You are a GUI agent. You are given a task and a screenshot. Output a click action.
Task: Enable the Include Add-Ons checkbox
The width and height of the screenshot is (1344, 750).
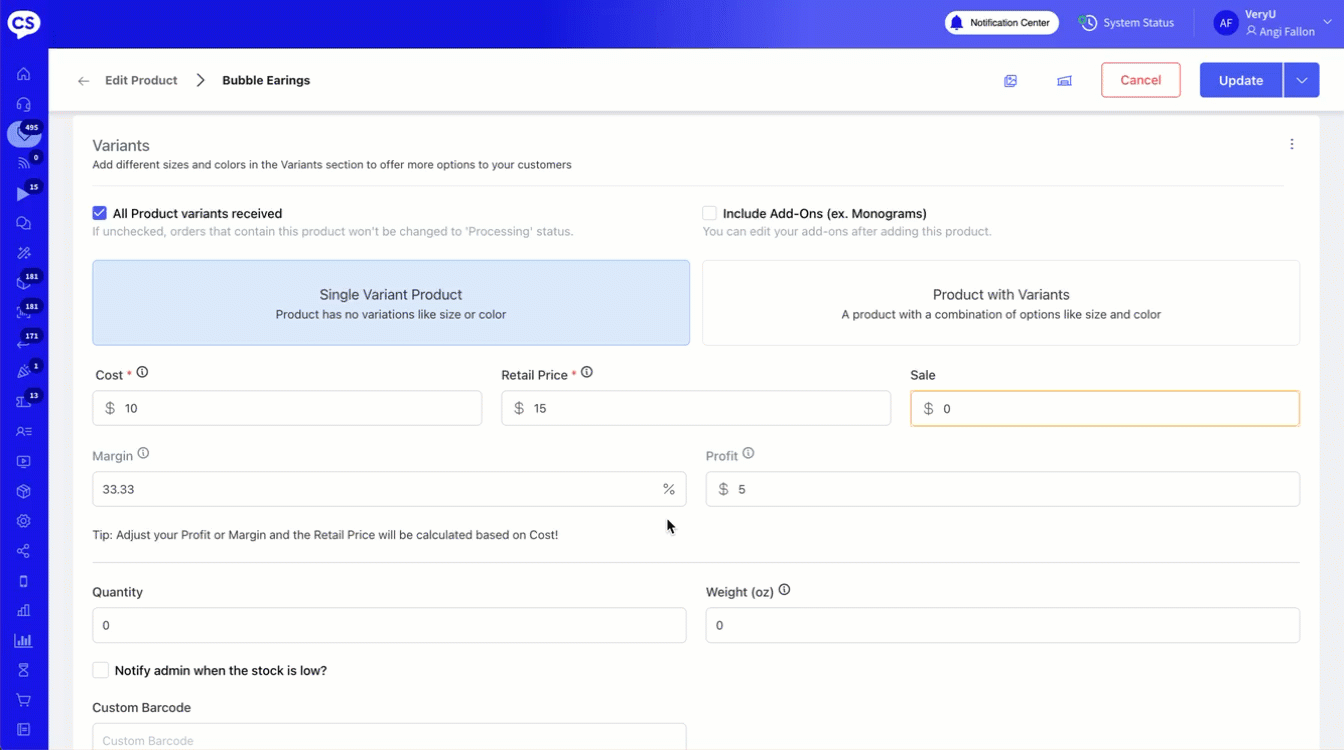(710, 213)
